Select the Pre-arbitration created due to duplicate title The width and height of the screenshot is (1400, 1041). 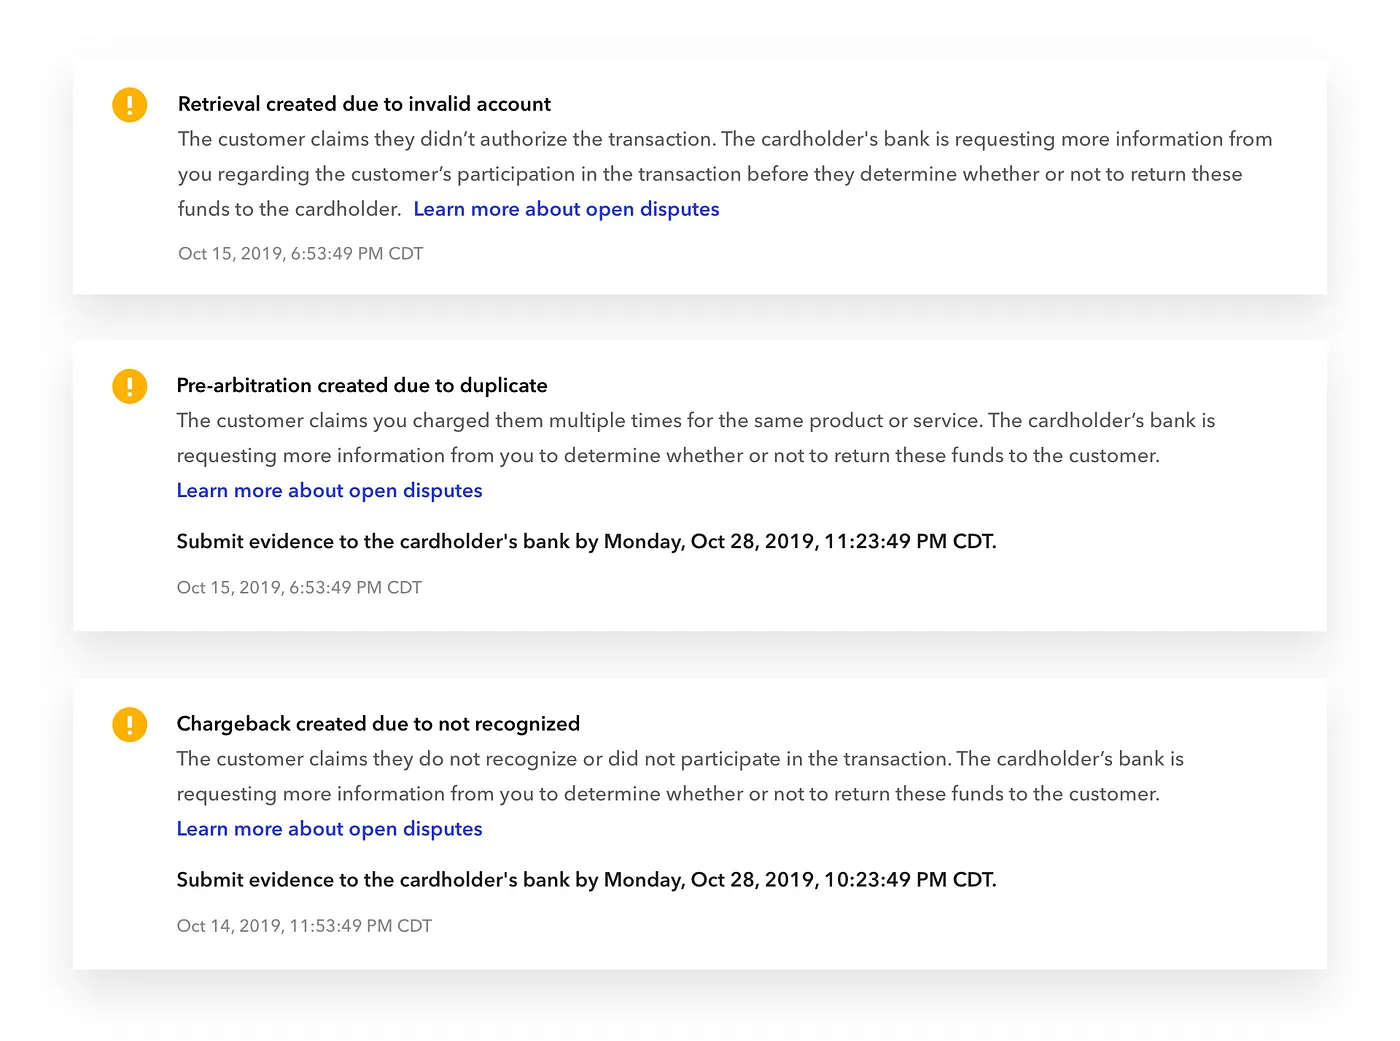tap(362, 385)
